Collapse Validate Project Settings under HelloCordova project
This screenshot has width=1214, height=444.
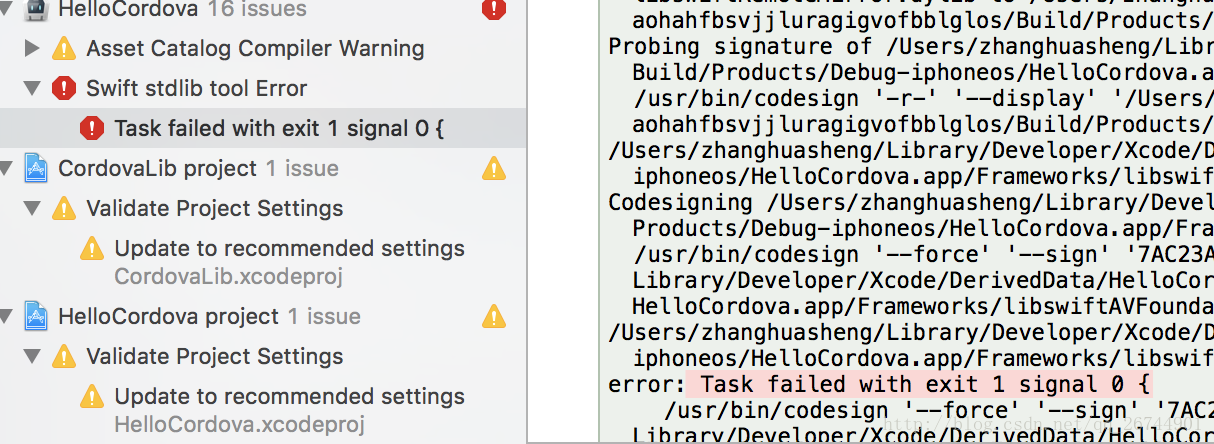[32, 356]
